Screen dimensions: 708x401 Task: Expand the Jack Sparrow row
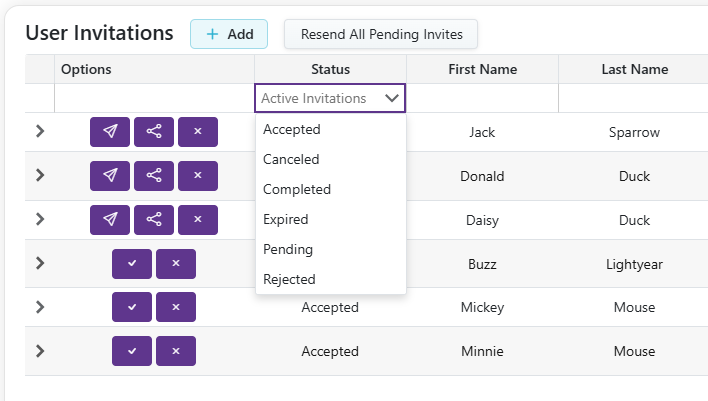click(x=40, y=131)
